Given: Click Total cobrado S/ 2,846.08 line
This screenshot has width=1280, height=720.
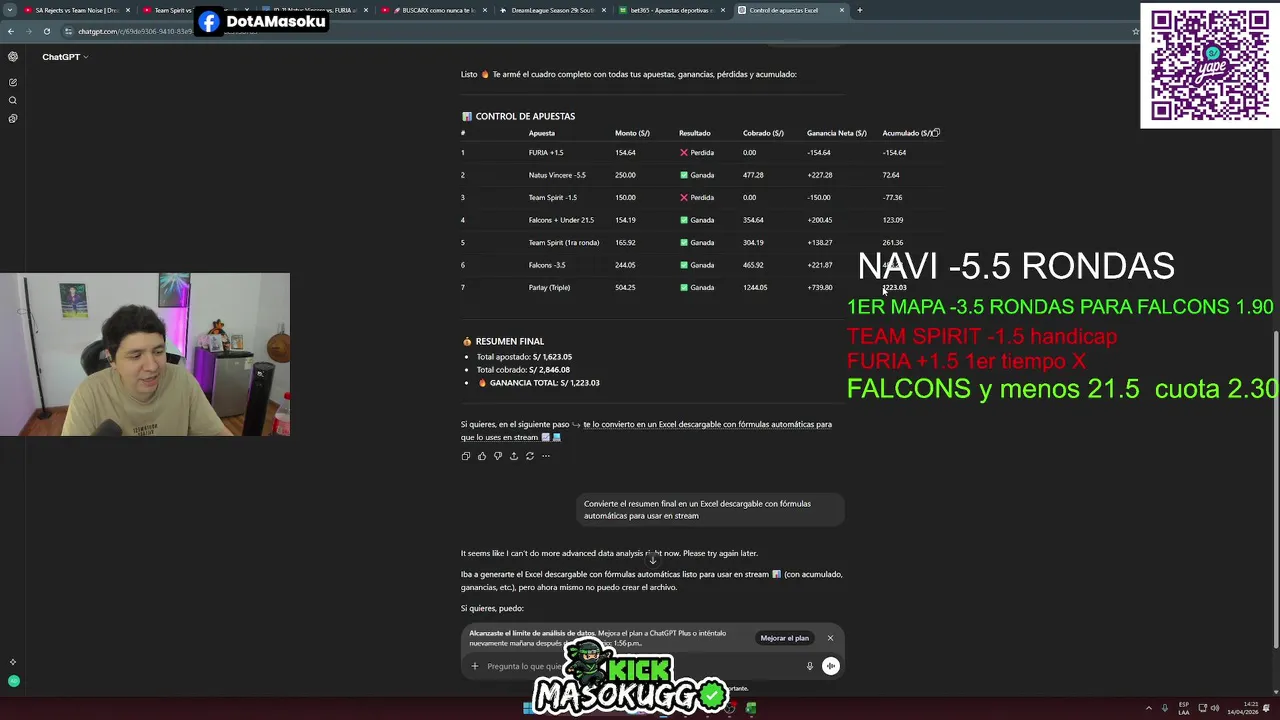Looking at the screenshot, I should (x=523, y=370).
